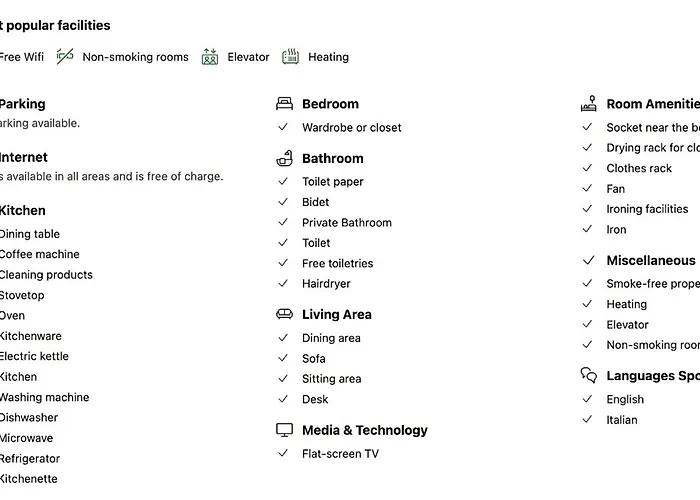Click the checkmark next to Italian
The image size is (700, 500).
tap(588, 419)
